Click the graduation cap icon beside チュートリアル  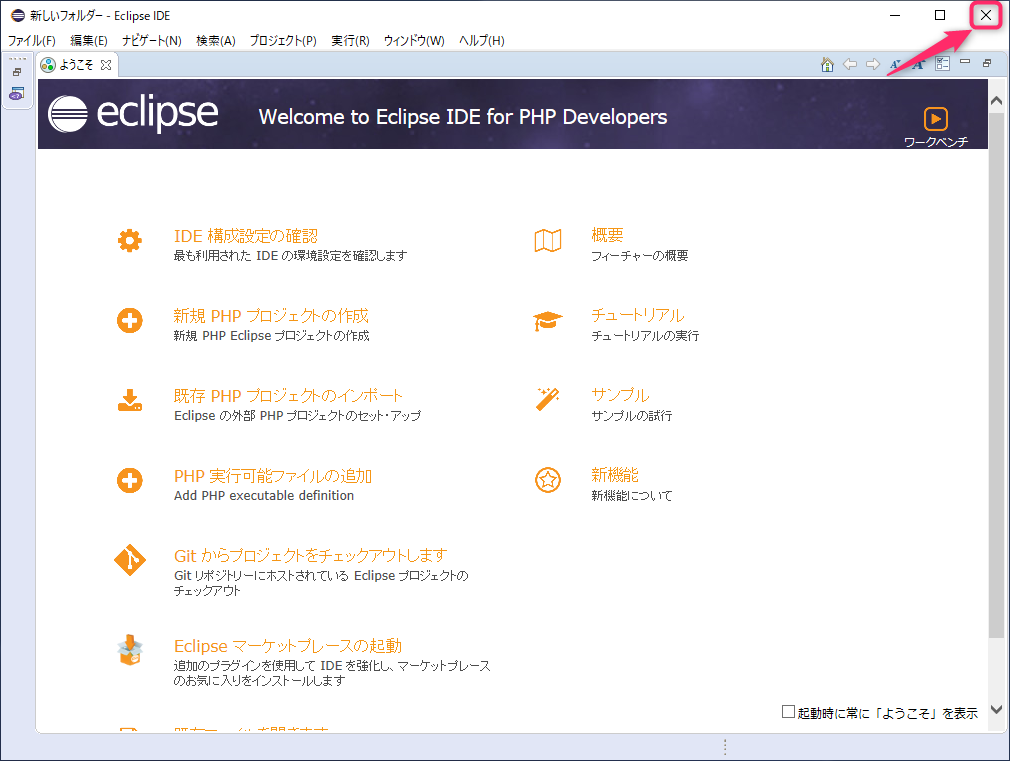(x=548, y=320)
